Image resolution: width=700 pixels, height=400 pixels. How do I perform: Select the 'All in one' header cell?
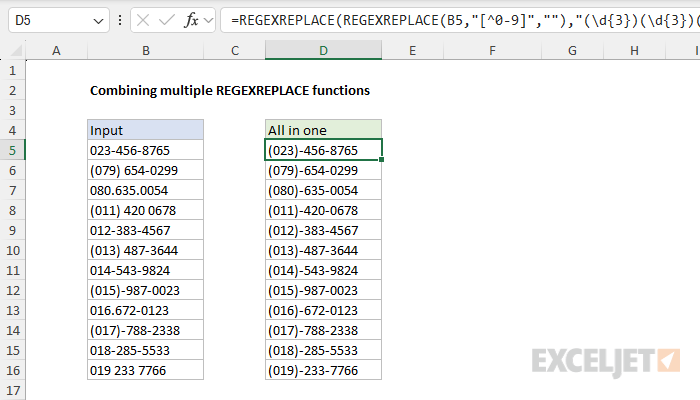(323, 130)
